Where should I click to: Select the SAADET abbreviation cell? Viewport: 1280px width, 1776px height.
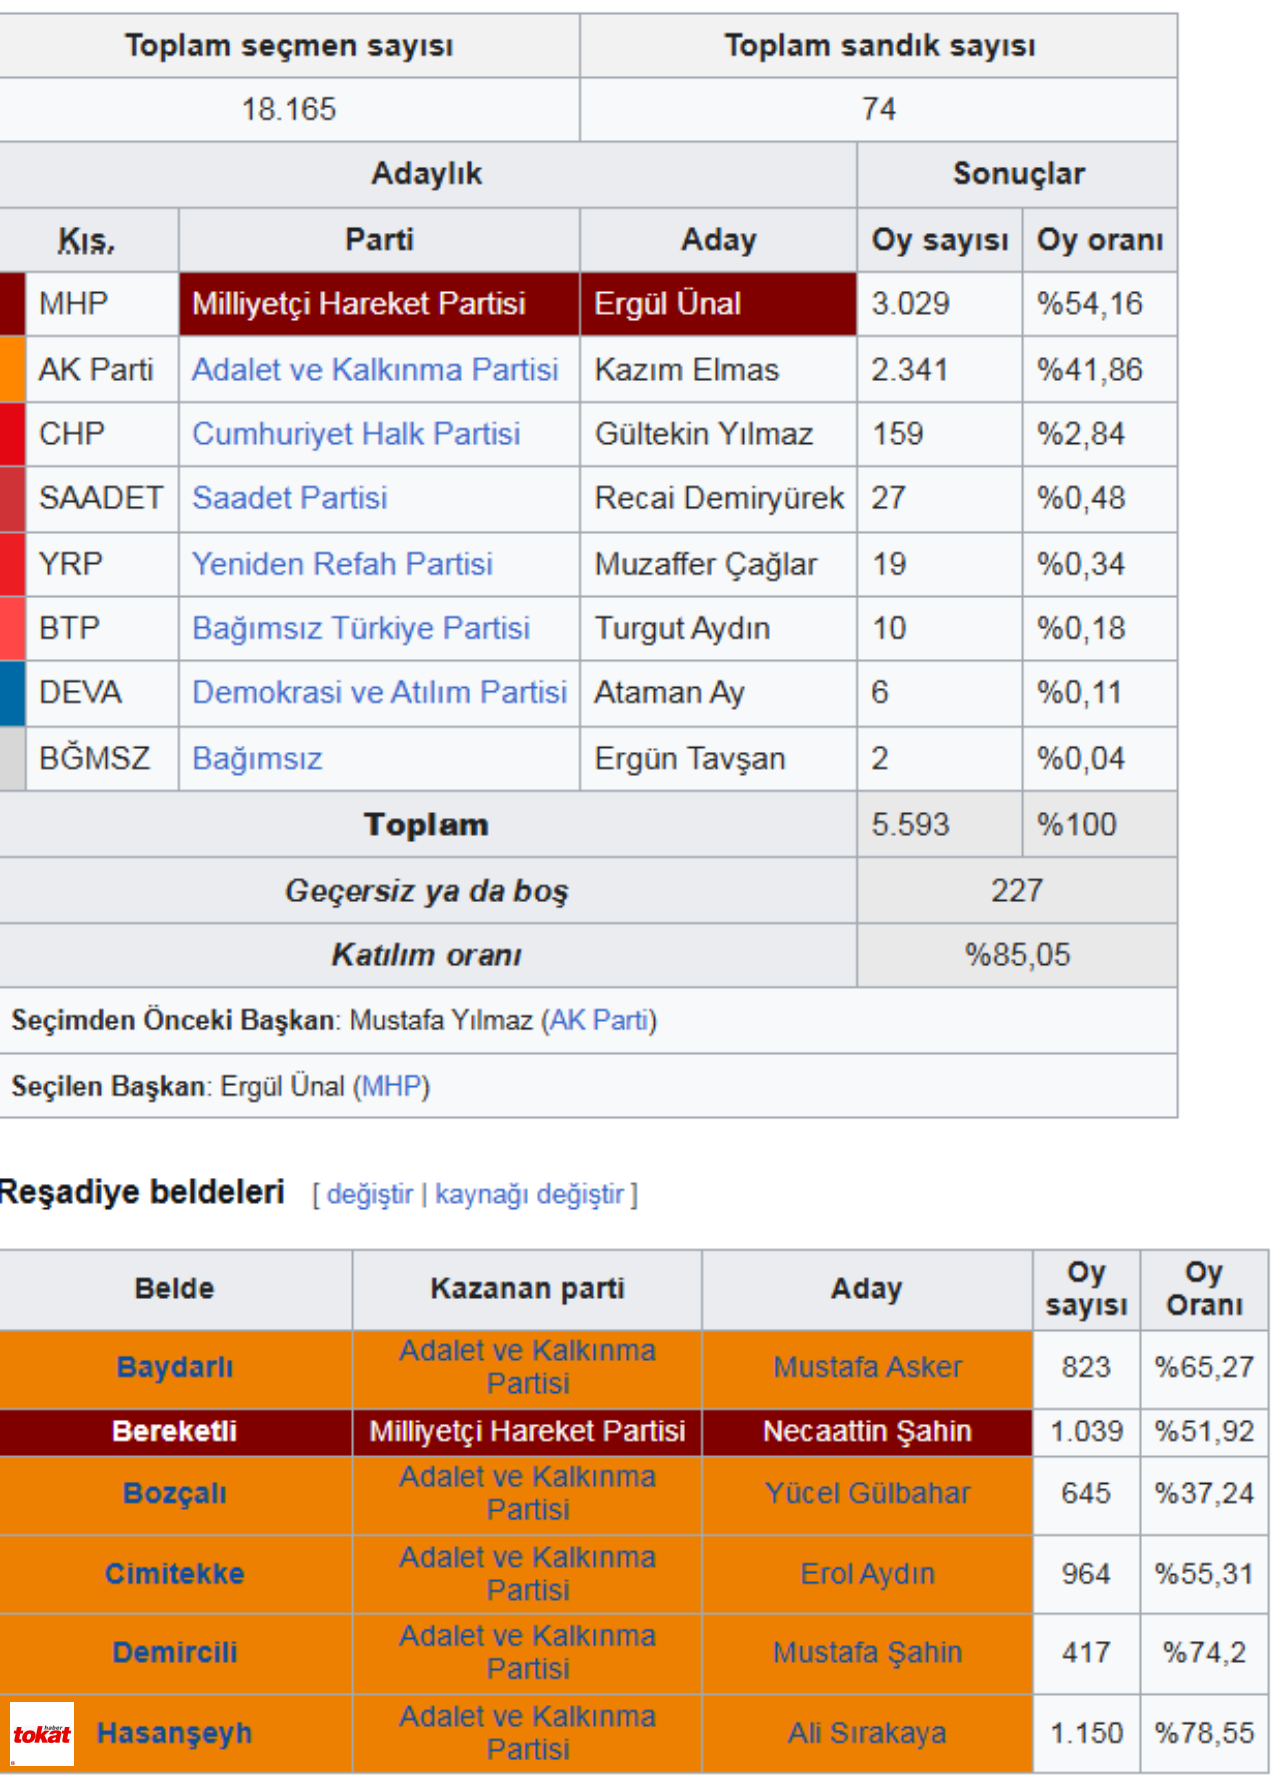[x=101, y=497]
